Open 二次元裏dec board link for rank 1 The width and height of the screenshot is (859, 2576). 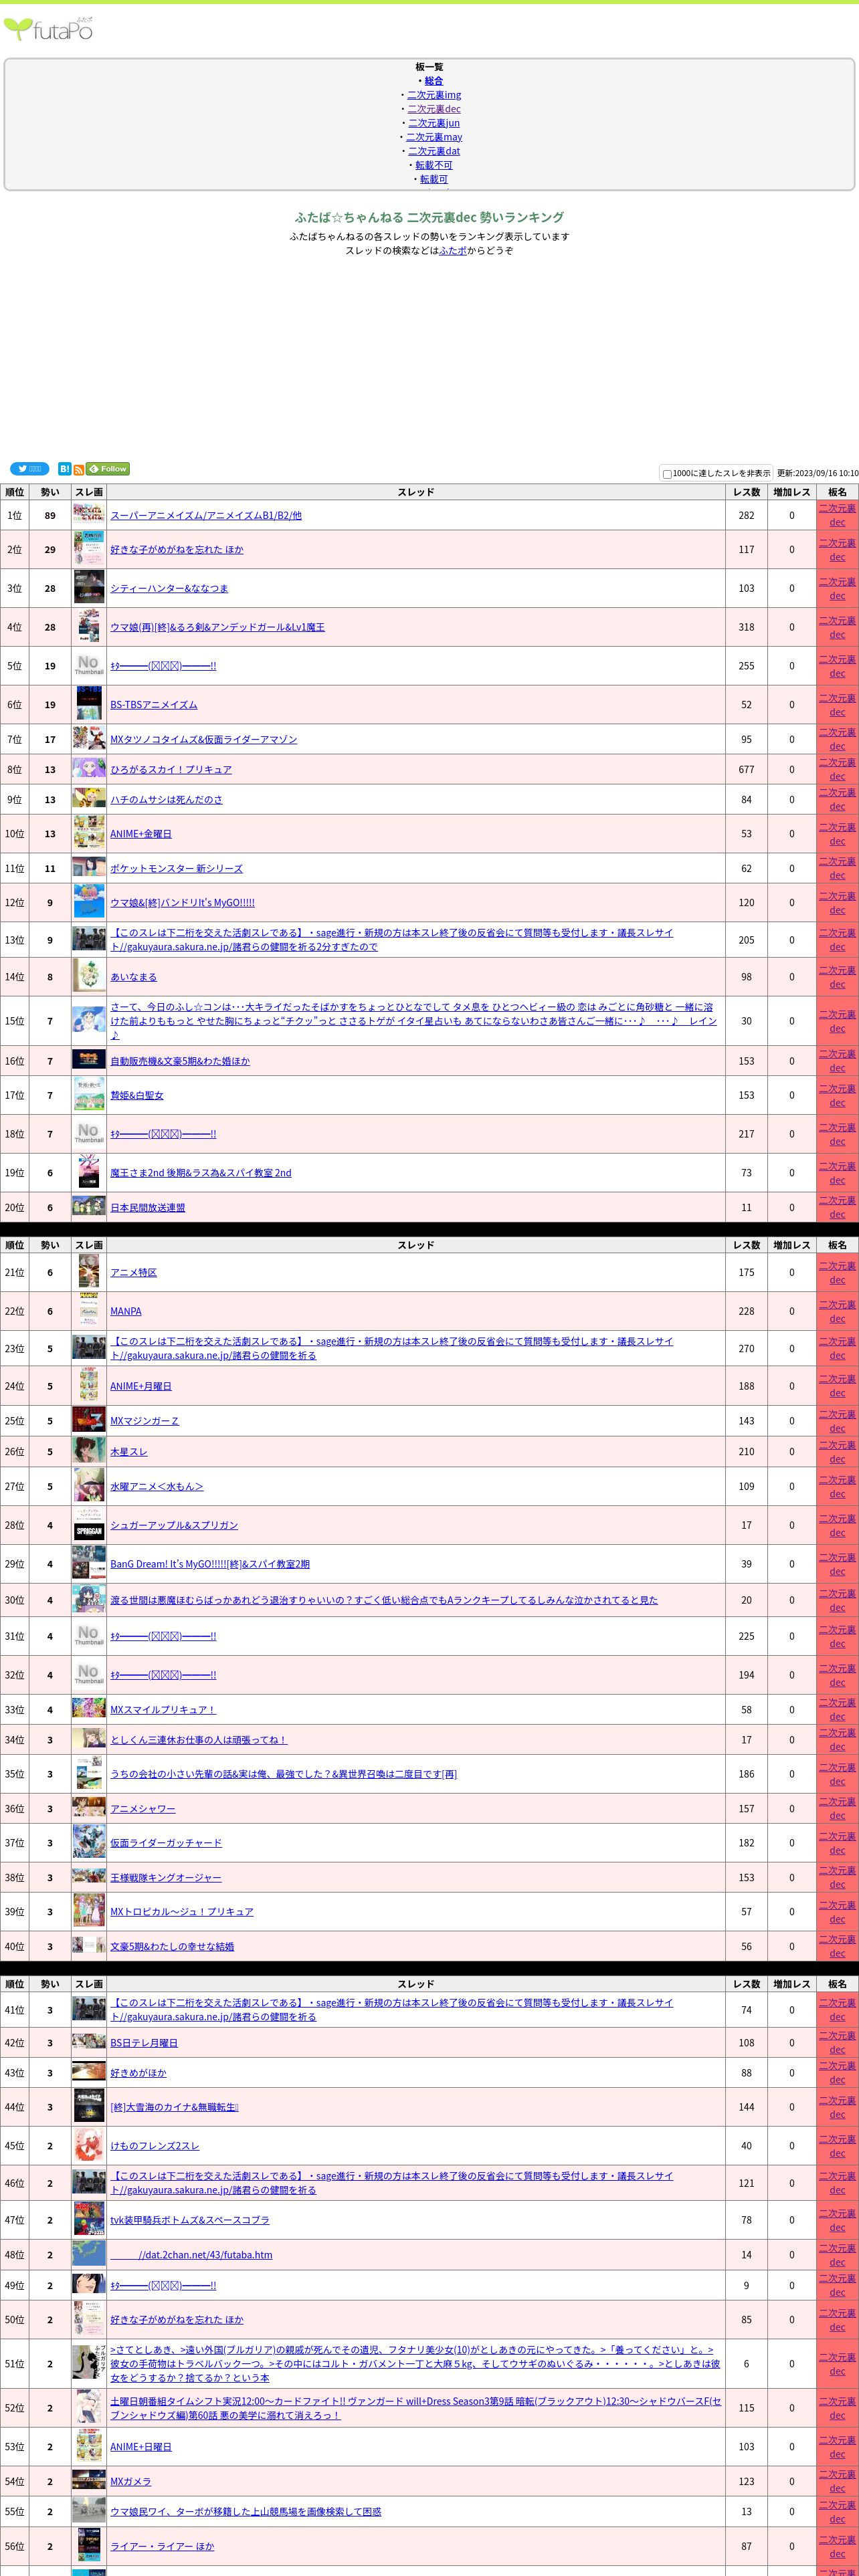tap(837, 515)
